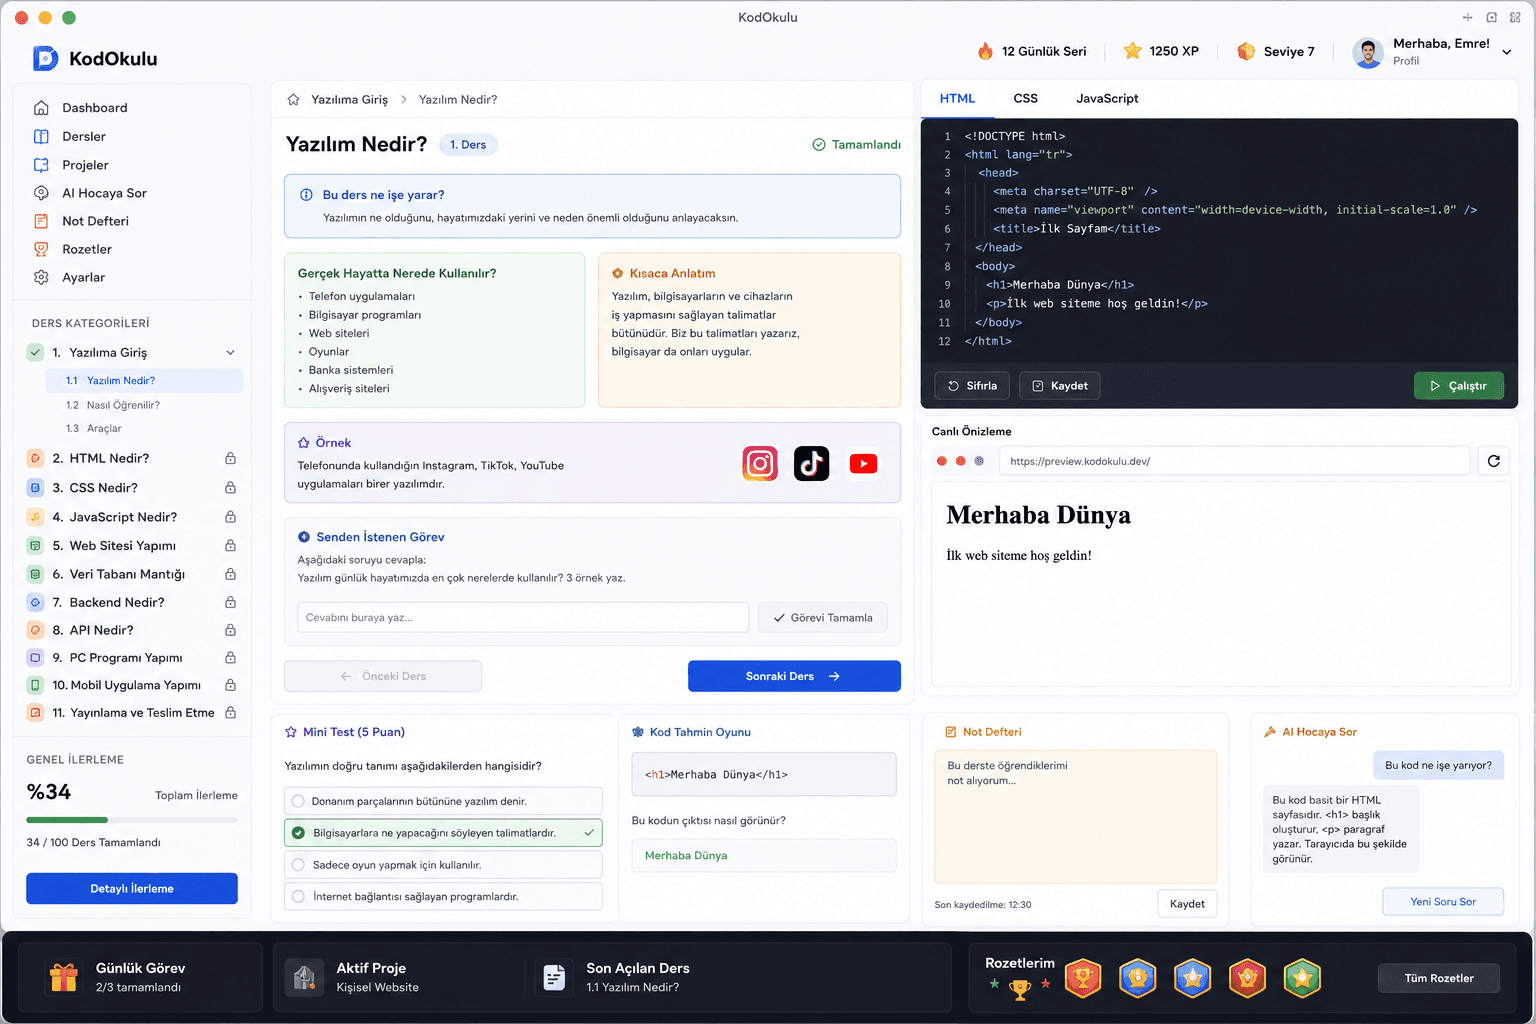
Task: Click the Görevi Tamamla button
Action: [822, 618]
